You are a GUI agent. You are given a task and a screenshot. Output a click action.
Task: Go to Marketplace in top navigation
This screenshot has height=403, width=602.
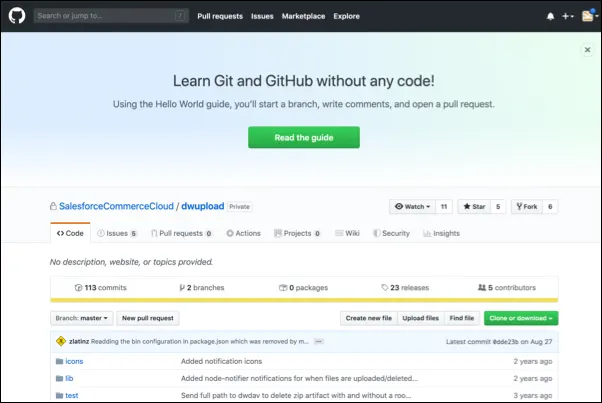[303, 16]
